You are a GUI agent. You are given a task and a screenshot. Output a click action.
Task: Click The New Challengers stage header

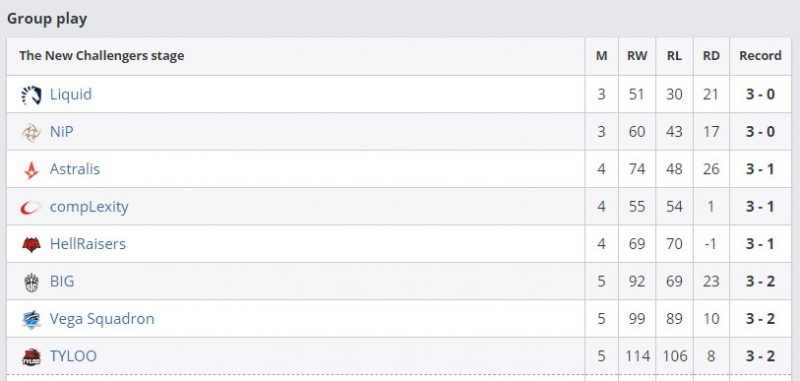102,56
